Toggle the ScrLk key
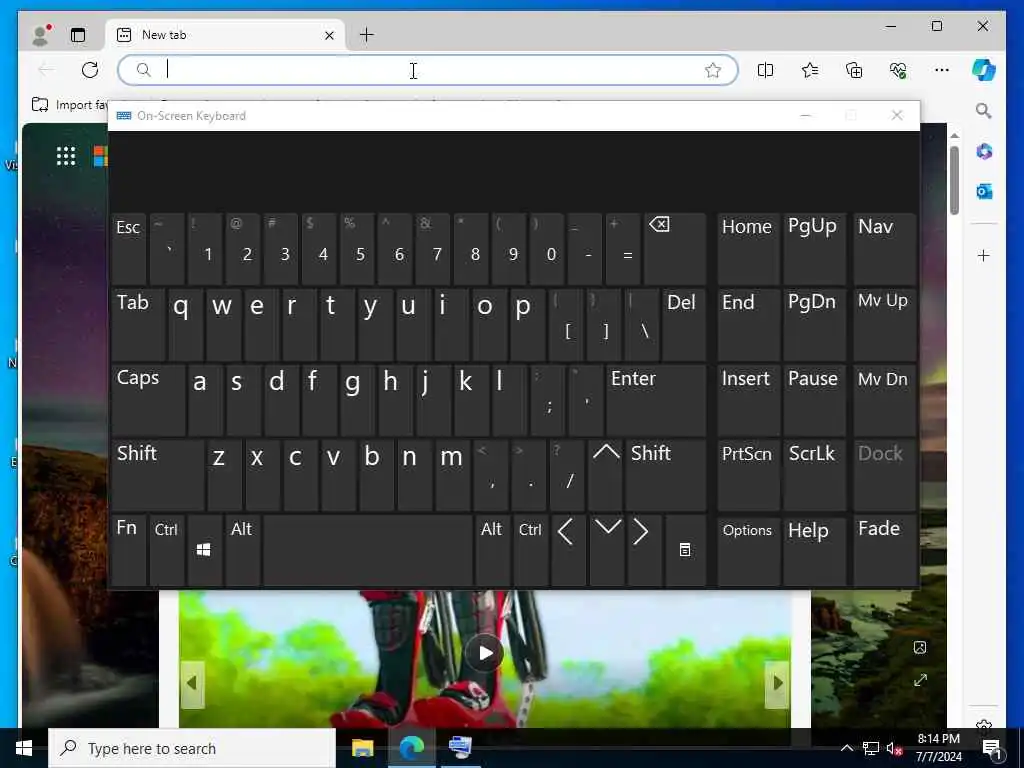 [814, 475]
